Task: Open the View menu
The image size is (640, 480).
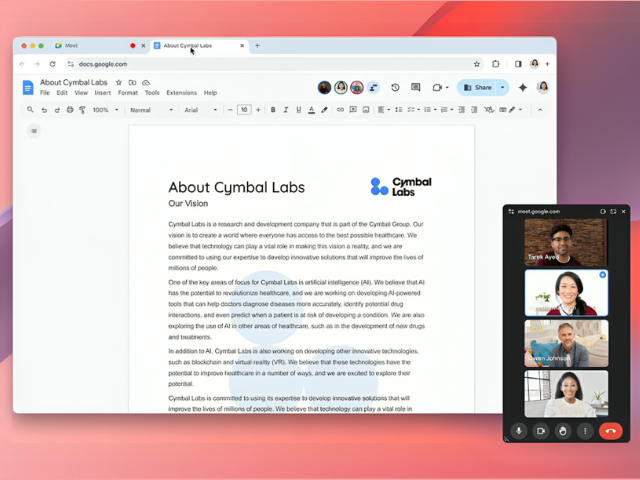Action: [x=81, y=93]
